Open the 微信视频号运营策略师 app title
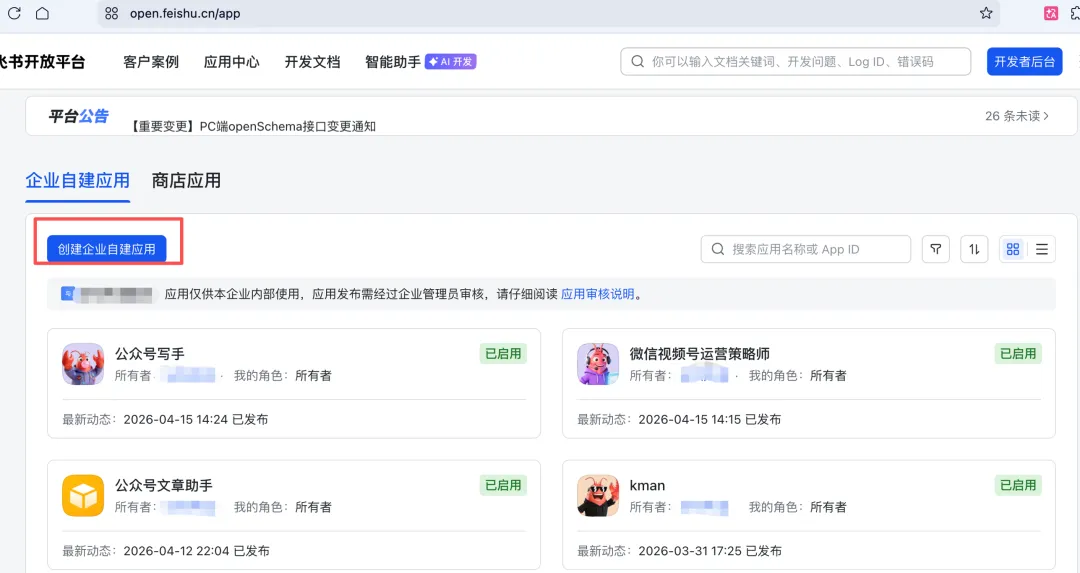1080x573 pixels. coord(699,354)
